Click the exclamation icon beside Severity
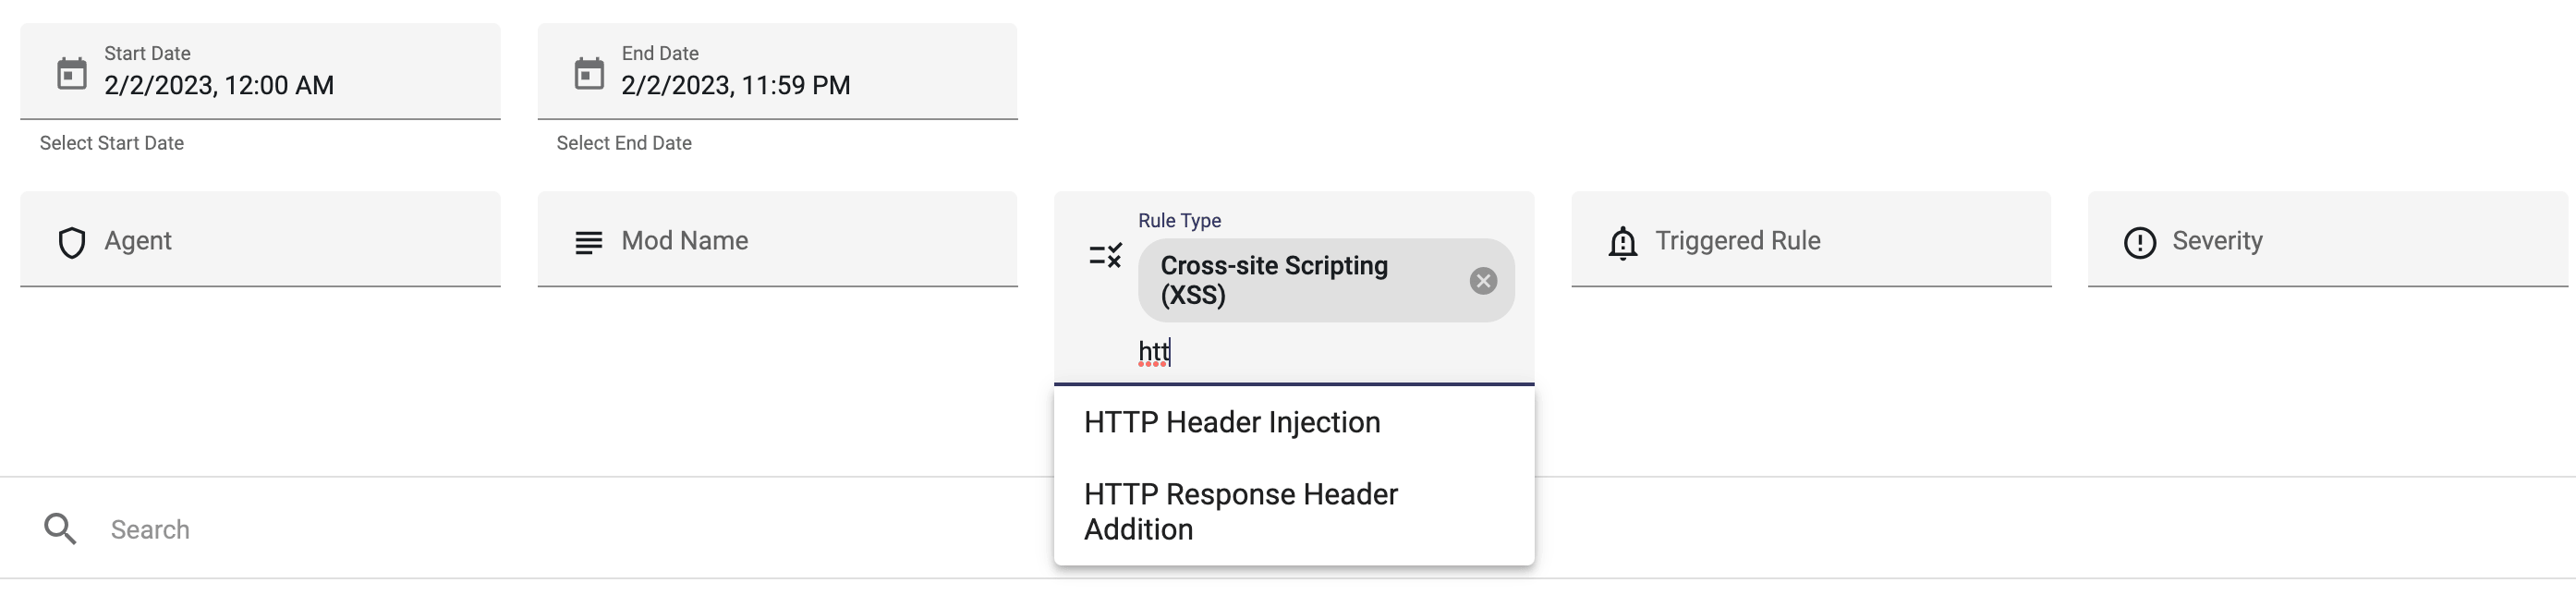Viewport: 2576px width, 595px height. pyautogui.click(x=2139, y=242)
